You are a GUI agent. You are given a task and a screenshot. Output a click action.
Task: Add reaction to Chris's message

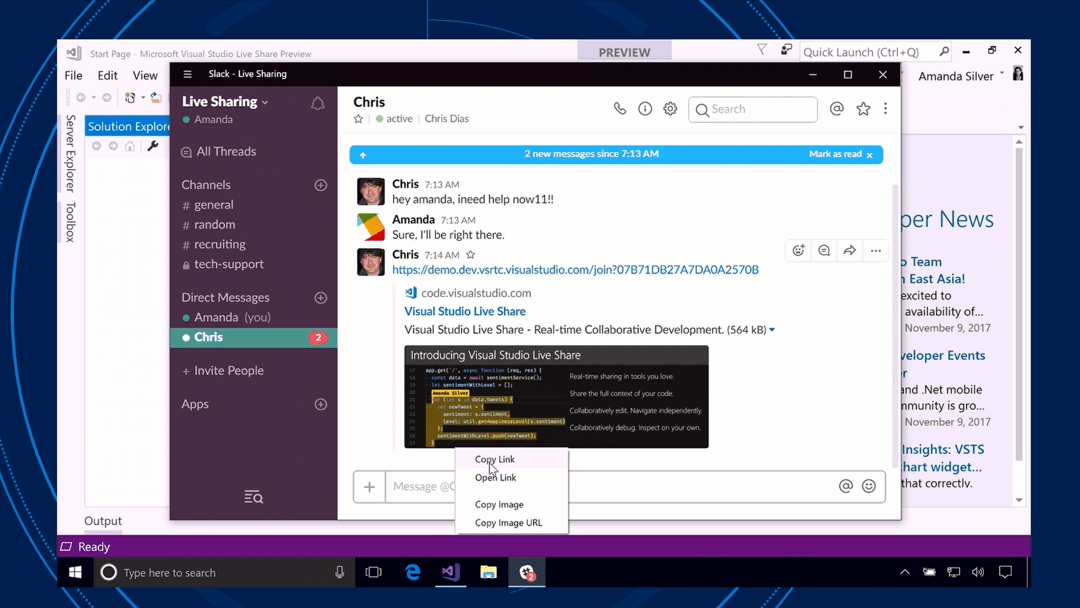pos(798,251)
